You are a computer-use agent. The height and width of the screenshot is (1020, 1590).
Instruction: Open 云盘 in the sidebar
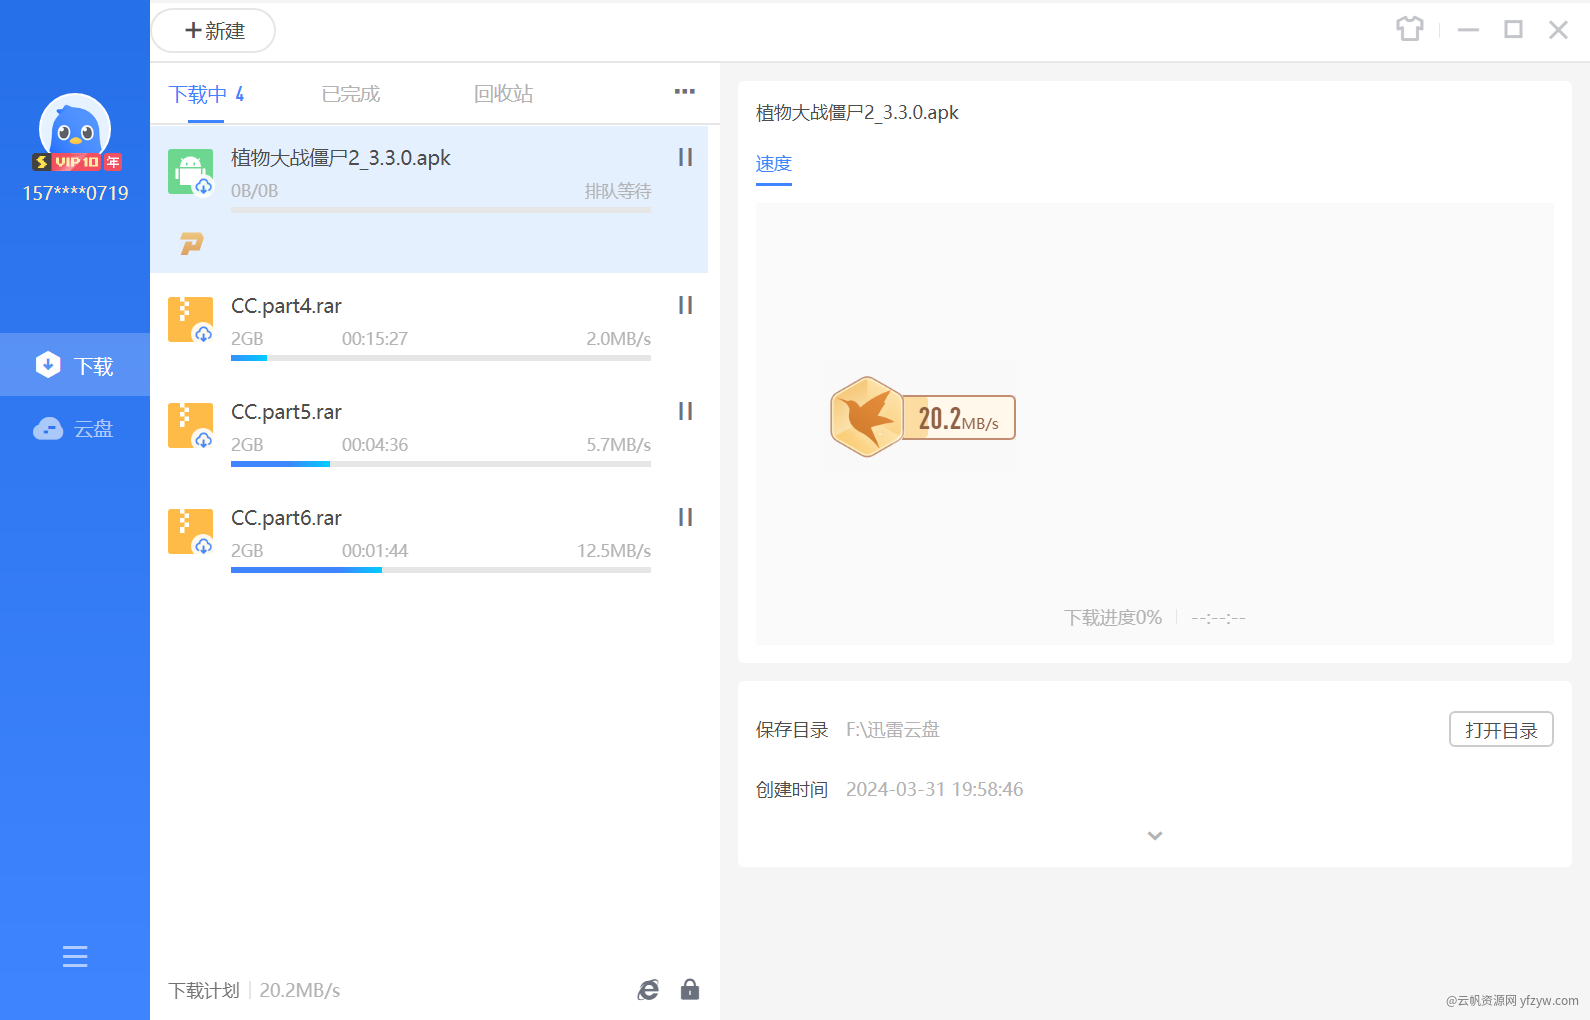click(75, 429)
